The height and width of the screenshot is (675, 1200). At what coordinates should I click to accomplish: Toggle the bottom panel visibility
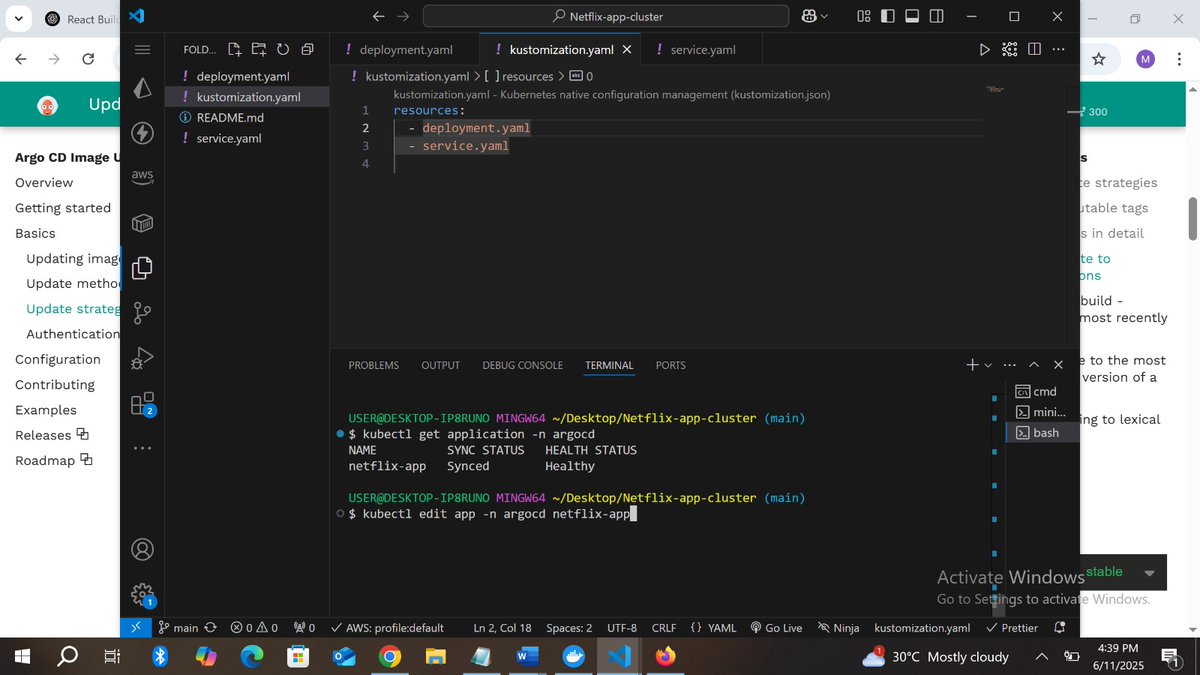tap(912, 16)
